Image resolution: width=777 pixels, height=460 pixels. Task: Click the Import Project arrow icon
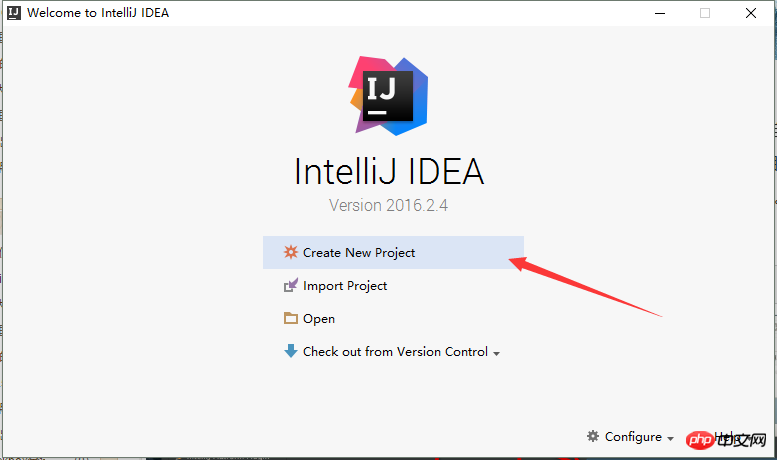291,285
